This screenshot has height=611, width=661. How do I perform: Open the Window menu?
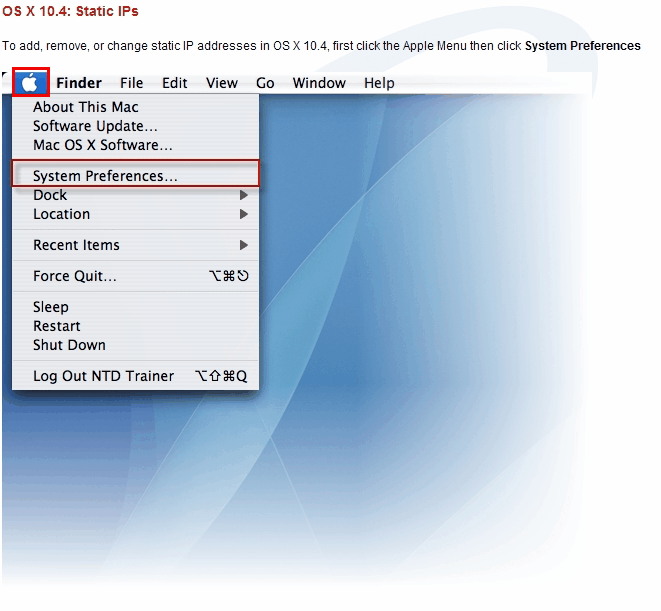point(319,83)
